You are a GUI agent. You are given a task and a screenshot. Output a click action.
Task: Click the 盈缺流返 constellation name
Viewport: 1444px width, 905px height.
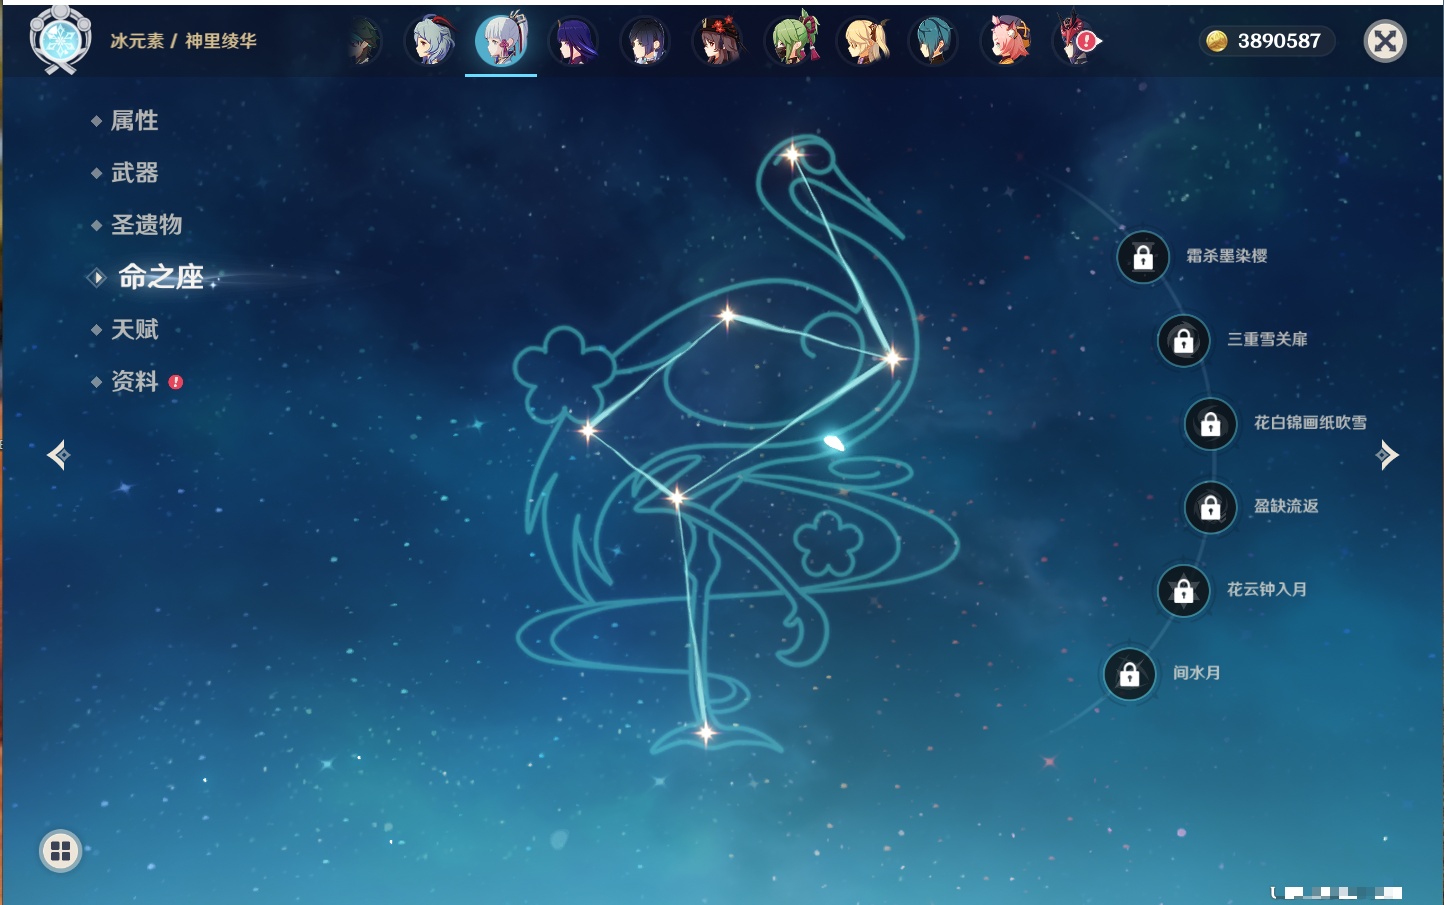coord(1286,506)
